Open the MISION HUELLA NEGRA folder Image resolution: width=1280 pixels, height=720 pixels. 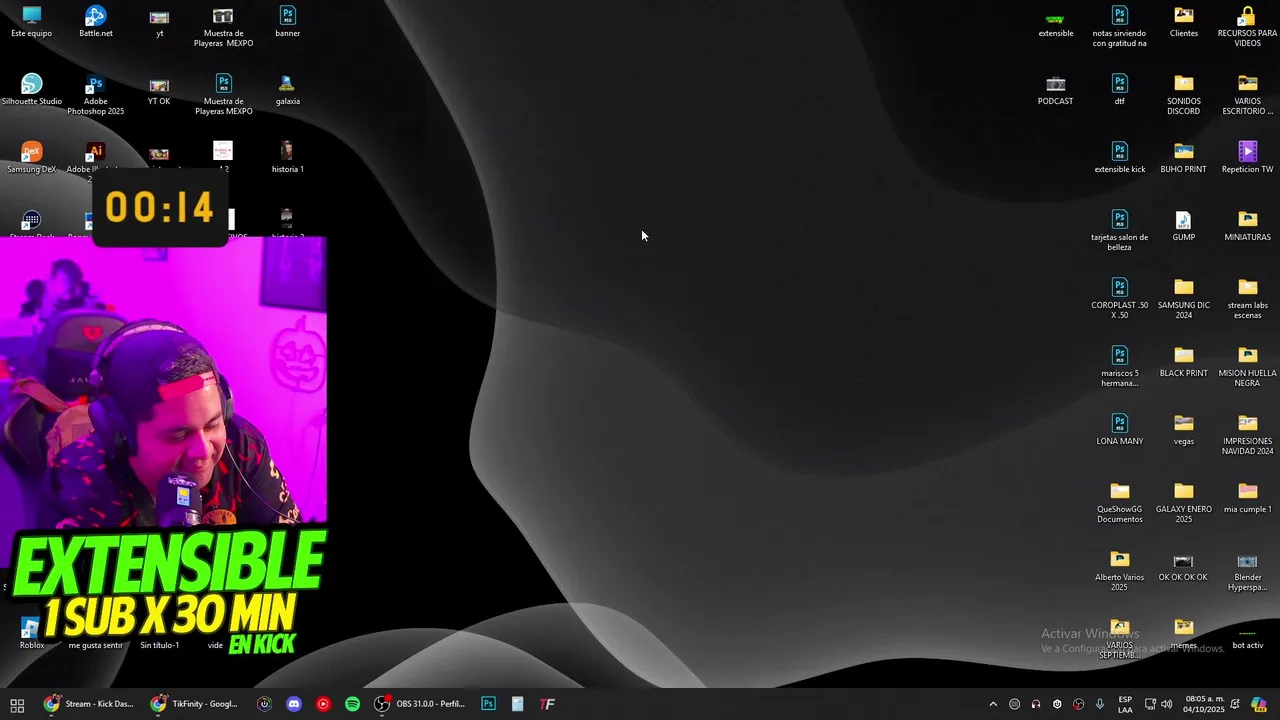[x=1248, y=367]
